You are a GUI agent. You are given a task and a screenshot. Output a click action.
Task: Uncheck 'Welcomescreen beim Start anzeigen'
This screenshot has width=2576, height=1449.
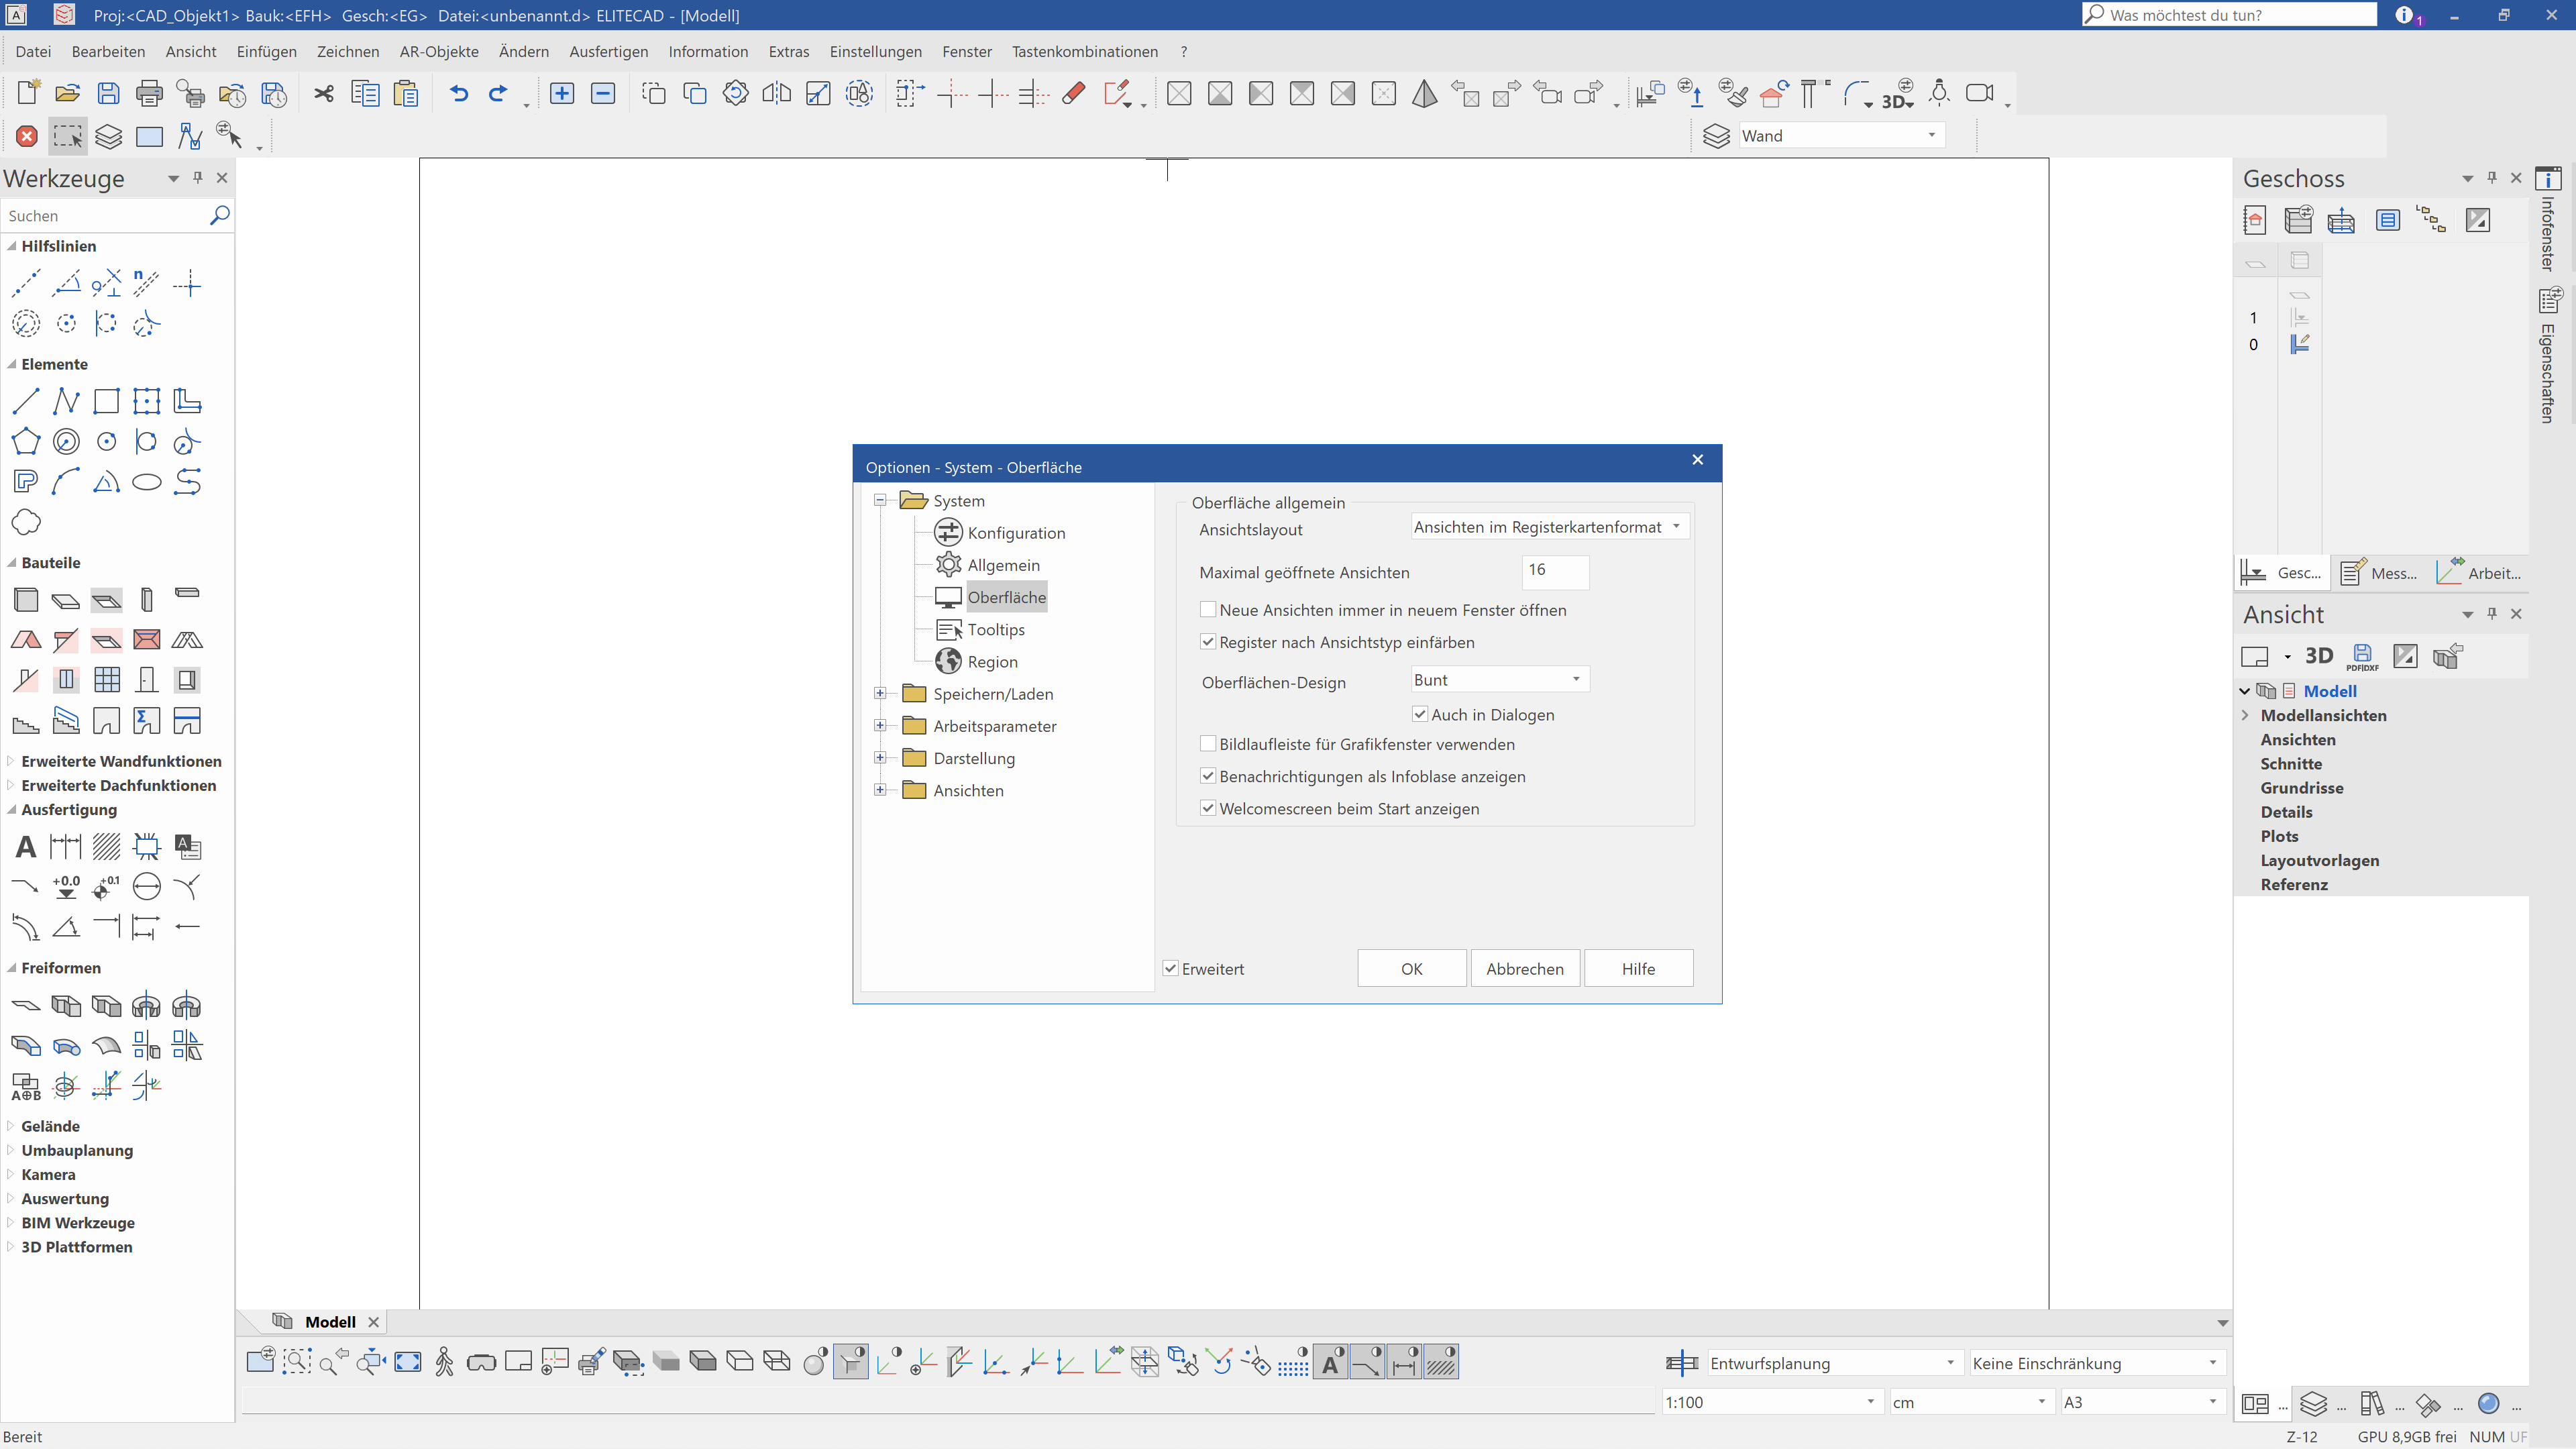point(1208,808)
